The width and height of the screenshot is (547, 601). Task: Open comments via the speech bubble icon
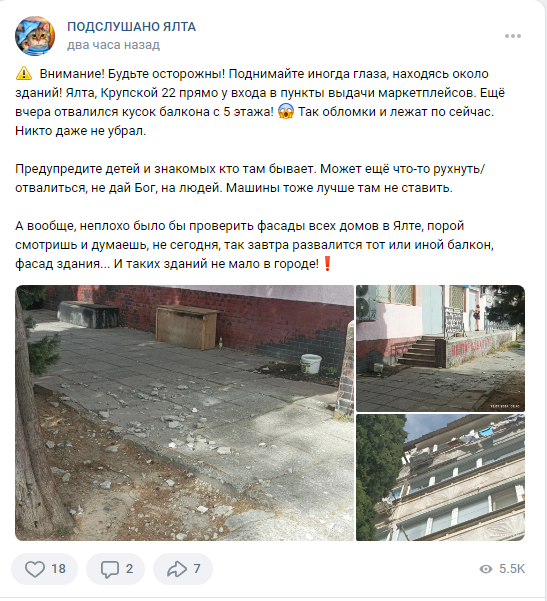[x=110, y=569]
